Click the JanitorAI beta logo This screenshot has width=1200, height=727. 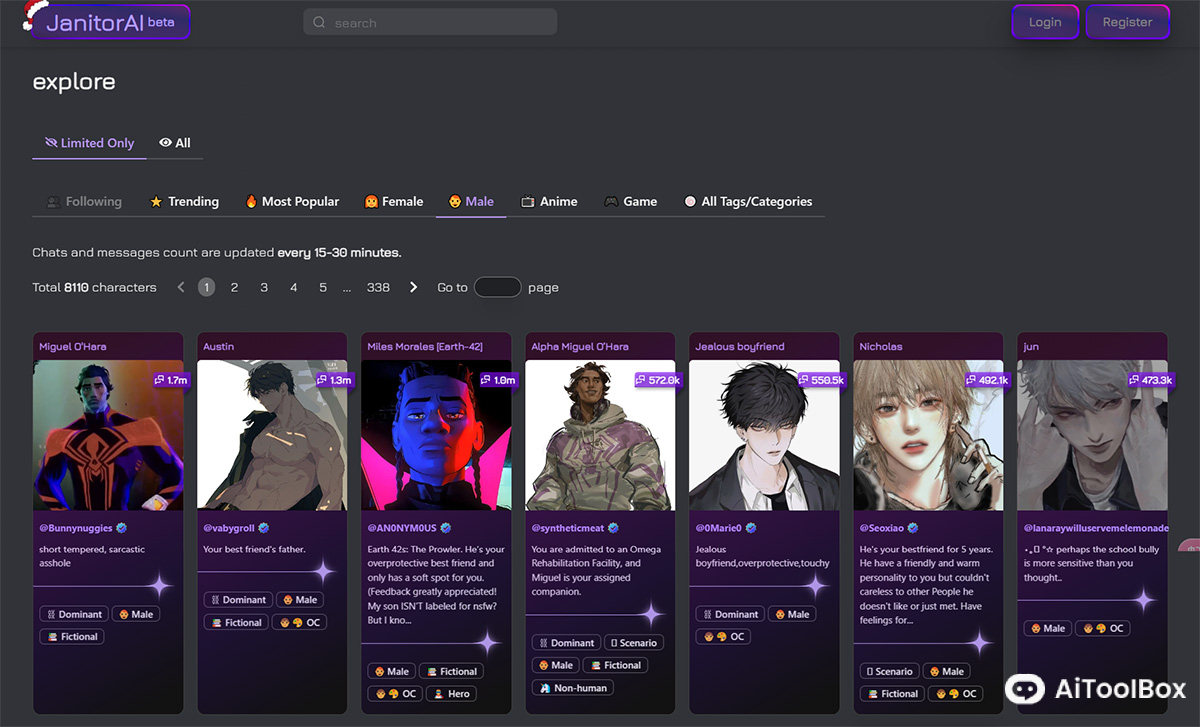click(x=110, y=22)
